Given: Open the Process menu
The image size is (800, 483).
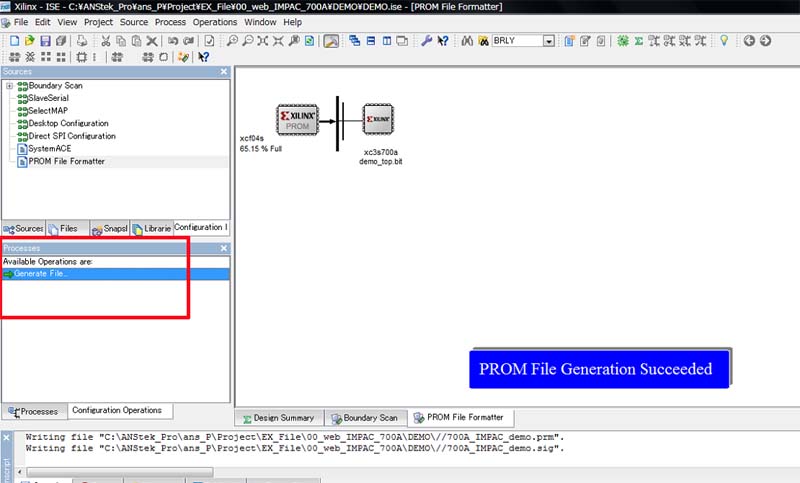Looking at the screenshot, I should [170, 22].
